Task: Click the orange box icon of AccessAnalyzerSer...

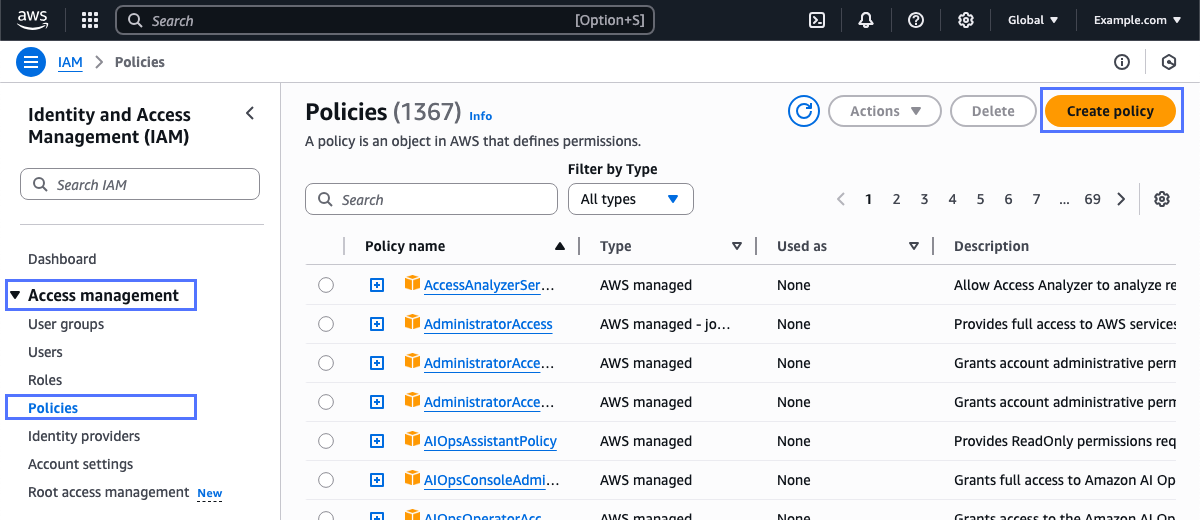Action: (412, 284)
